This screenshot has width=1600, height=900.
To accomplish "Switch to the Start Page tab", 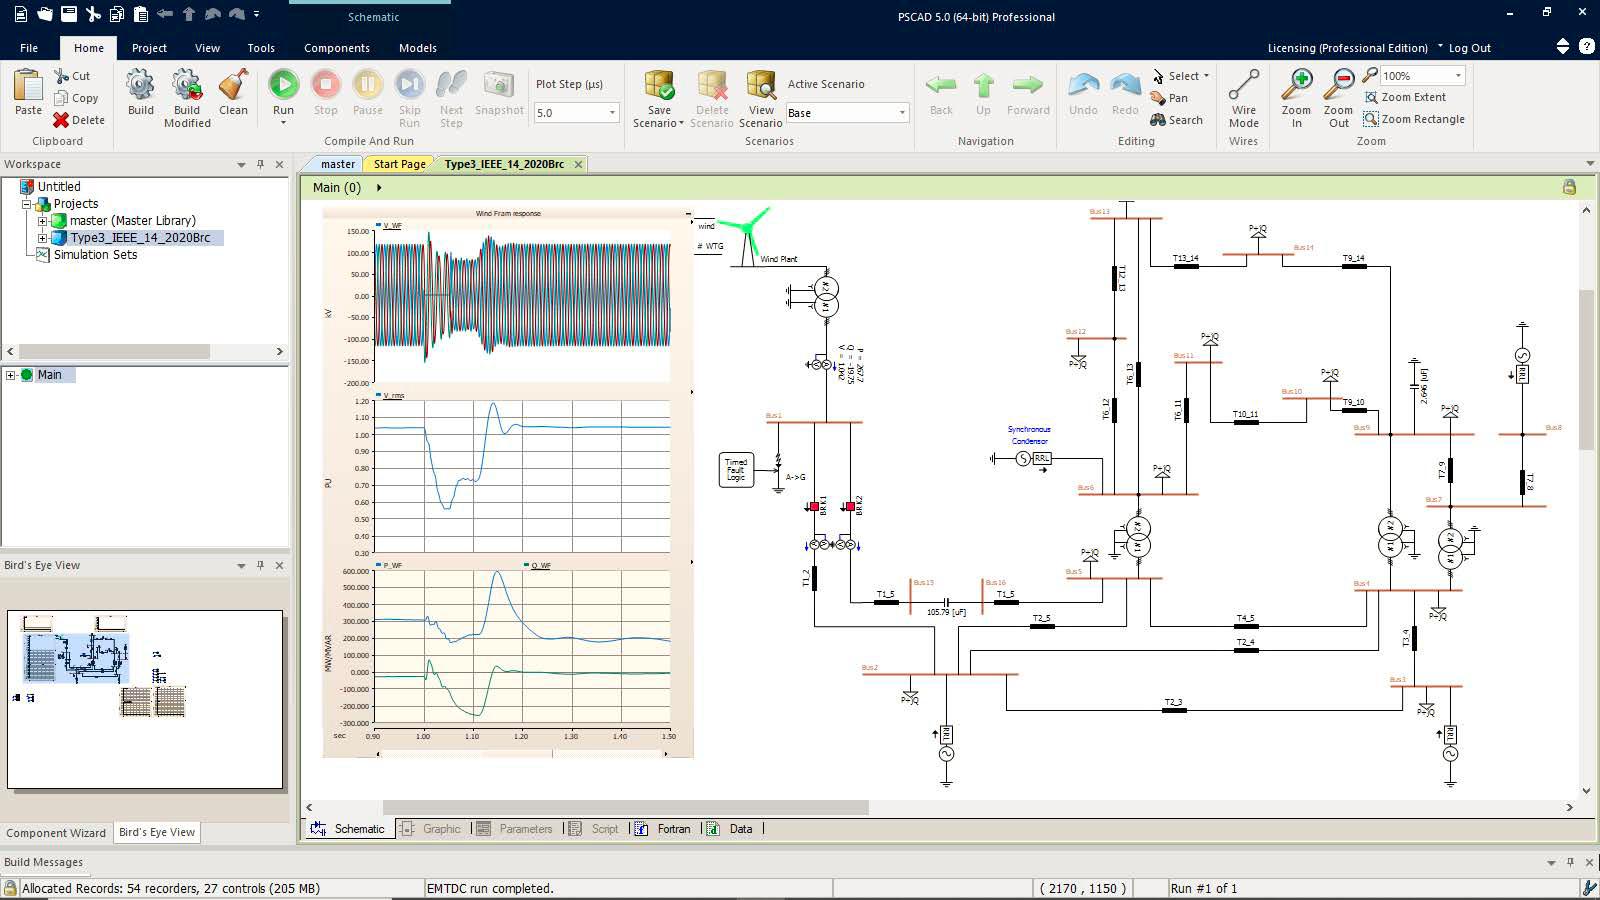I will click(x=399, y=164).
